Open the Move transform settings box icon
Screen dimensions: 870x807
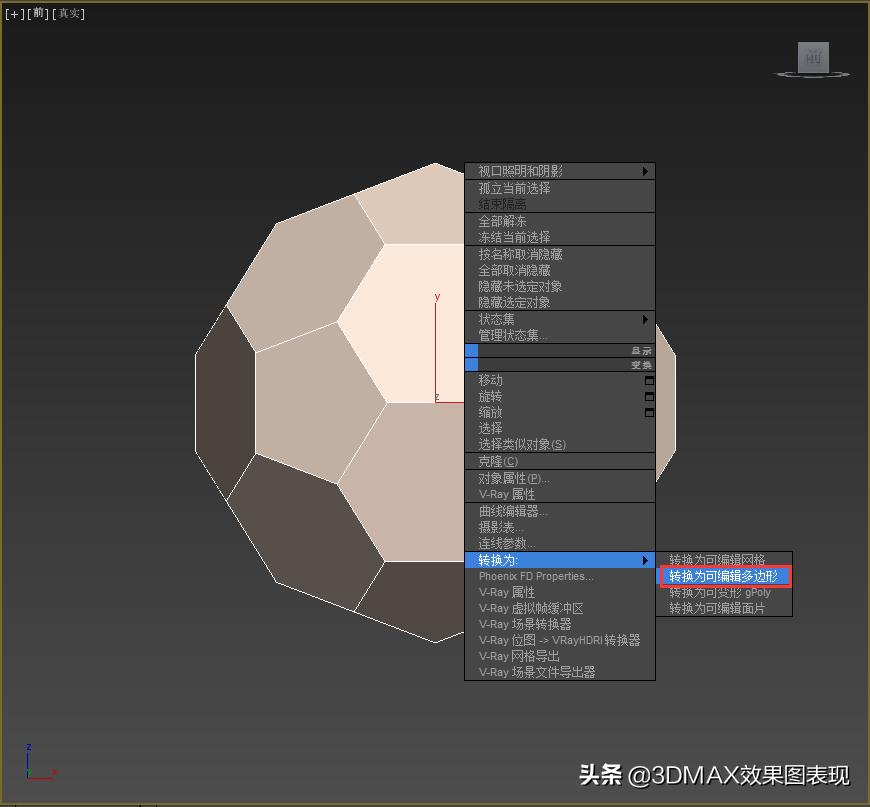click(649, 381)
